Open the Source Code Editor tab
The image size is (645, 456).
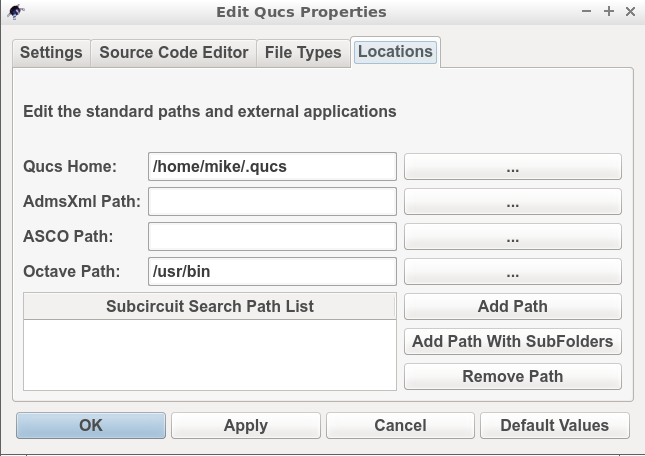[x=174, y=53]
